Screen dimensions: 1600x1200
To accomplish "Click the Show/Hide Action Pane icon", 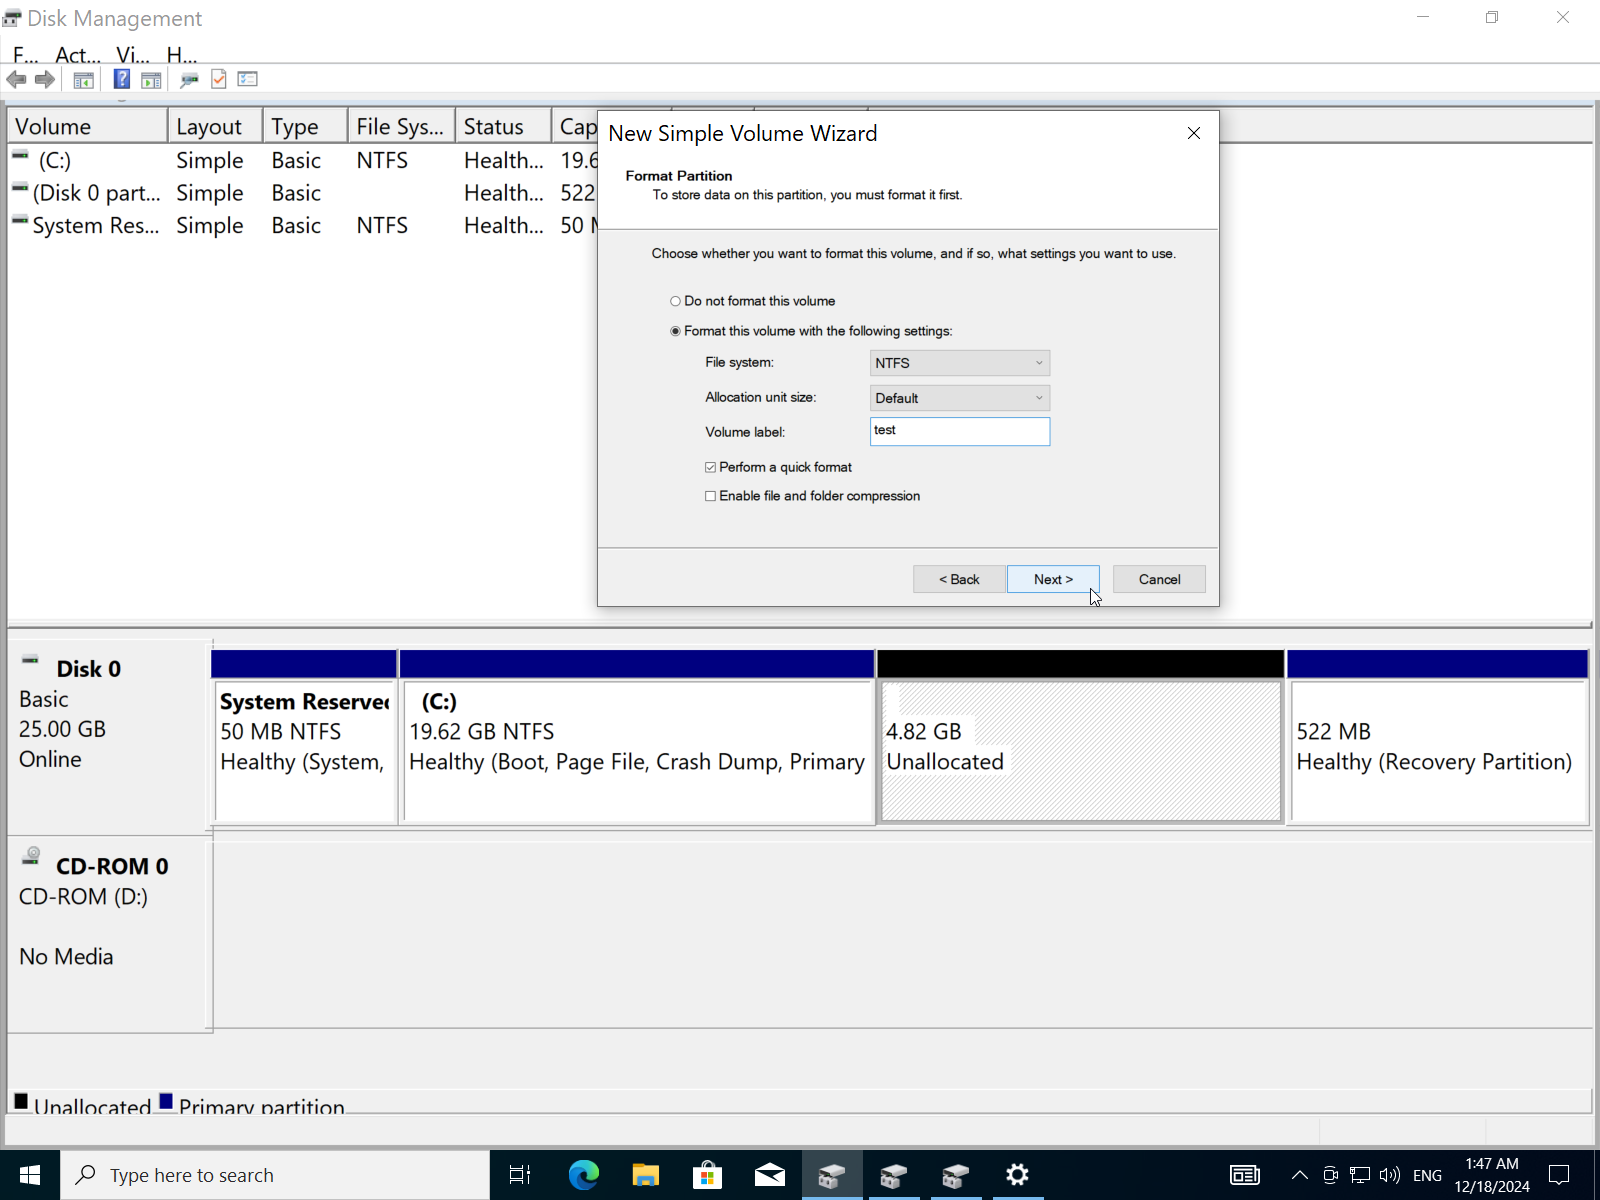I will click(151, 80).
